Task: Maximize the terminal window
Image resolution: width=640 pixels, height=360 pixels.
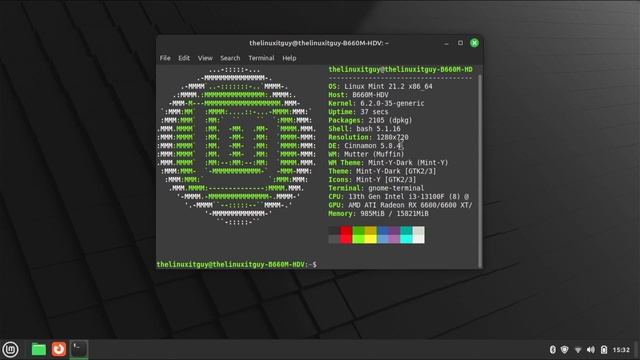Action: pyautogui.click(x=460, y=43)
